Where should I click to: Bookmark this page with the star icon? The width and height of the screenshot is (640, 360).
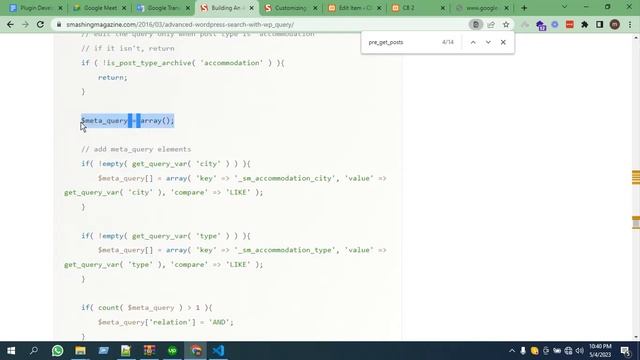(506, 24)
